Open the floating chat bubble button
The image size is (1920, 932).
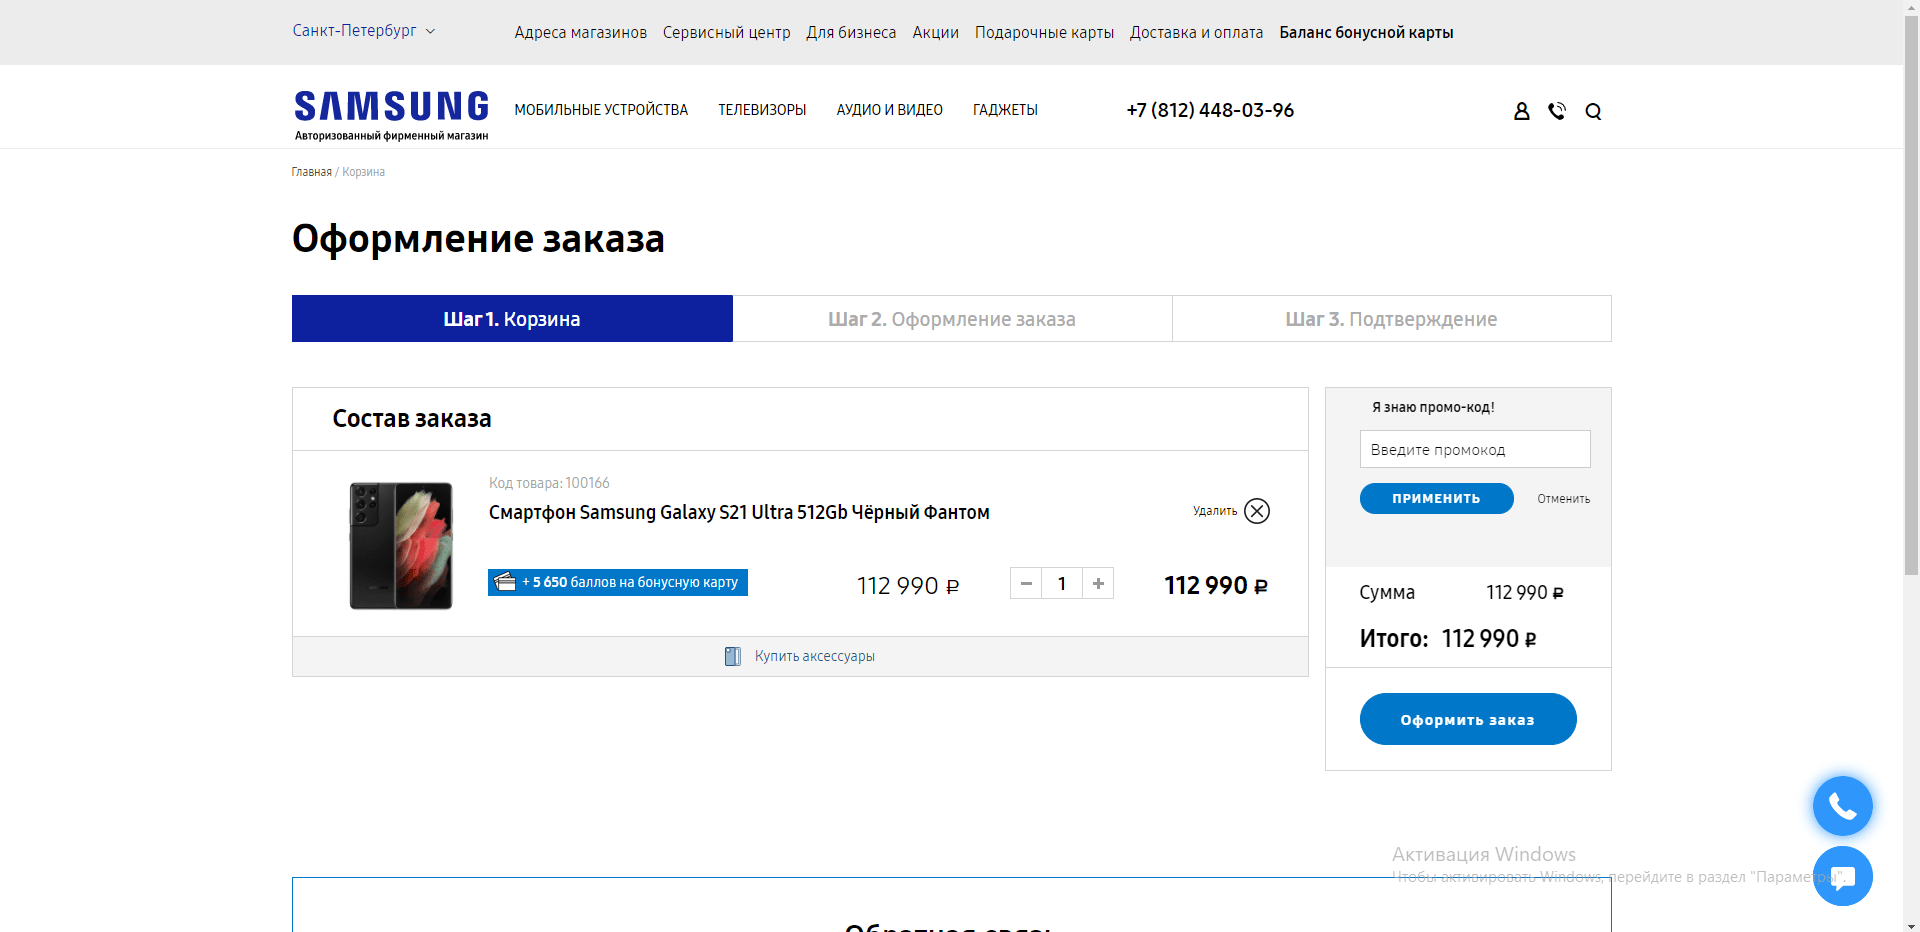pos(1842,876)
